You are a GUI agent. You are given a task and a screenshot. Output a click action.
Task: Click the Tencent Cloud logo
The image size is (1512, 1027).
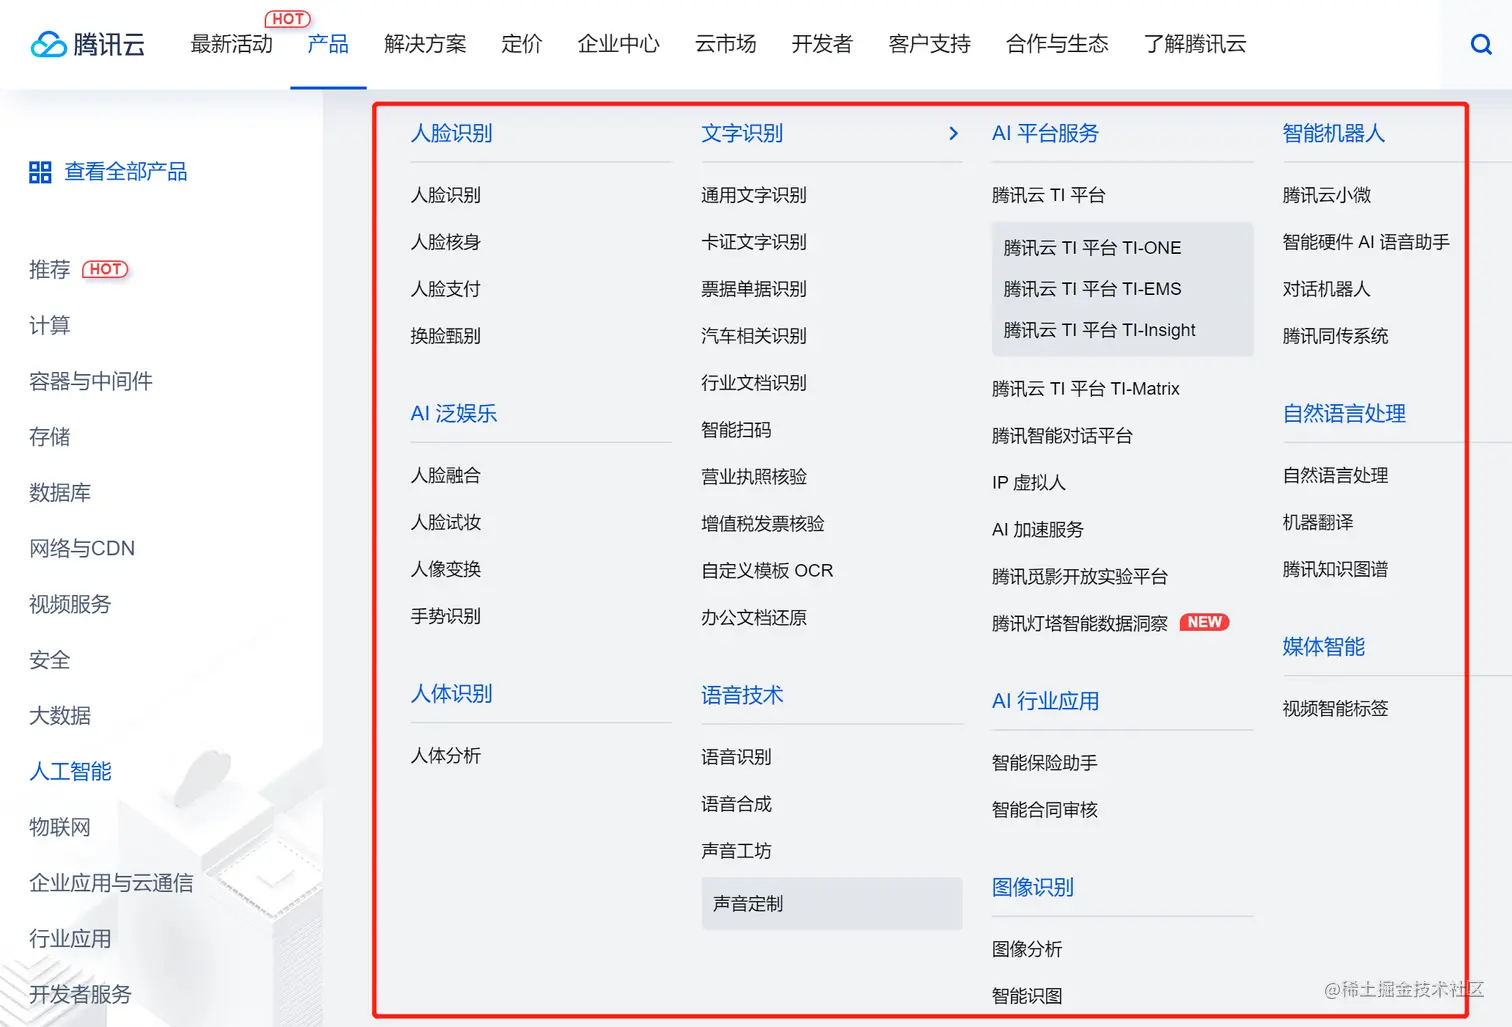[88, 44]
